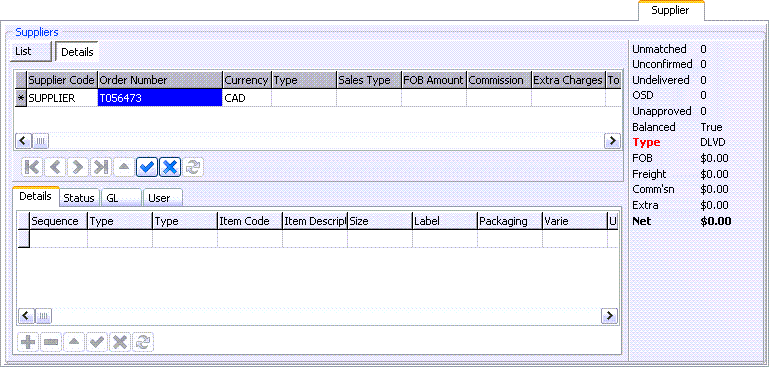The image size is (769, 367).
Task: Click the Balanced value True
Action: 711,127
